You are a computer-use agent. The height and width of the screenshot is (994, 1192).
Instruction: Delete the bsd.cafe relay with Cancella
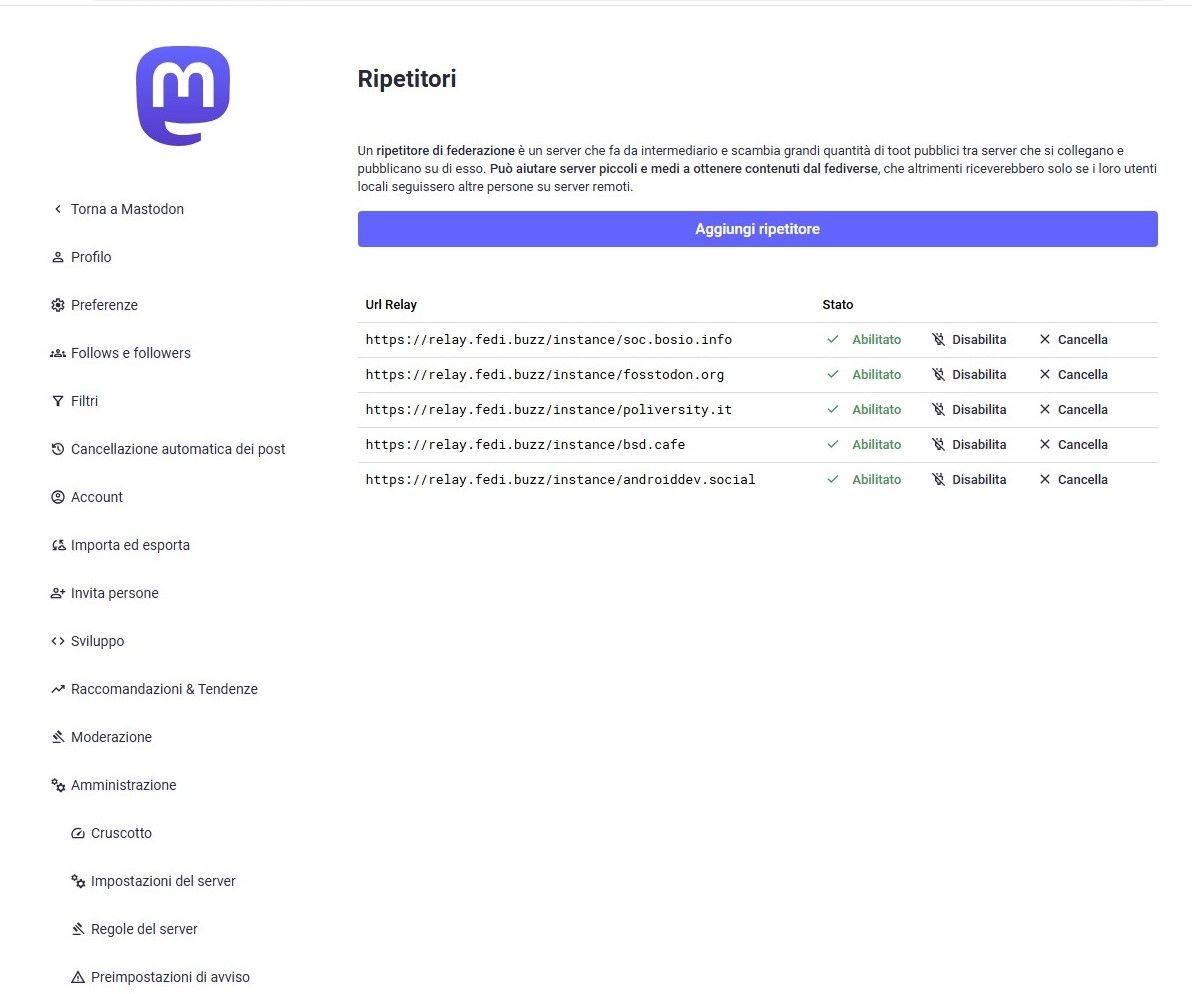1073,445
